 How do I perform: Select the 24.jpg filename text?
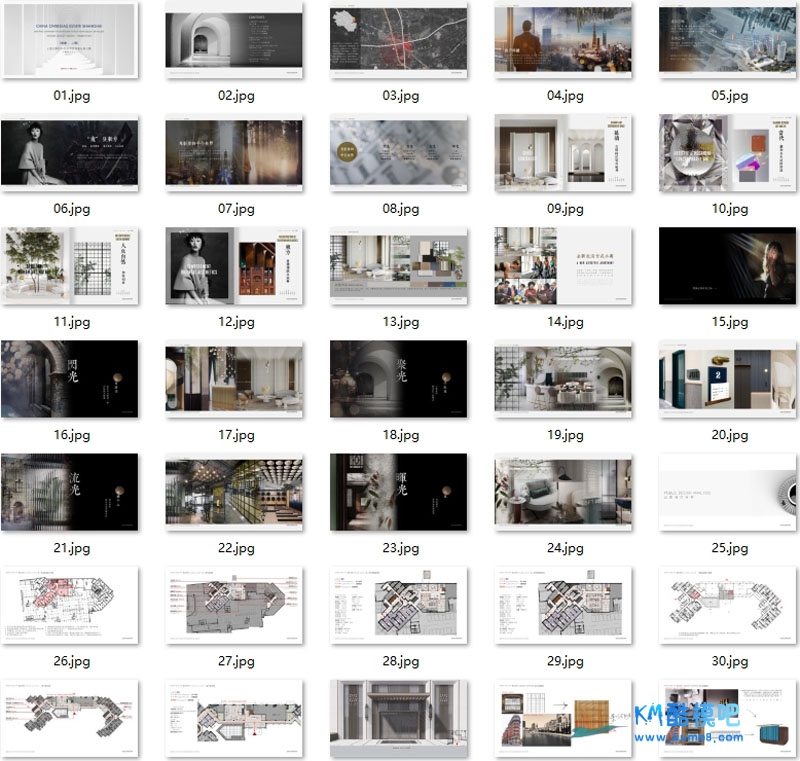click(x=563, y=548)
